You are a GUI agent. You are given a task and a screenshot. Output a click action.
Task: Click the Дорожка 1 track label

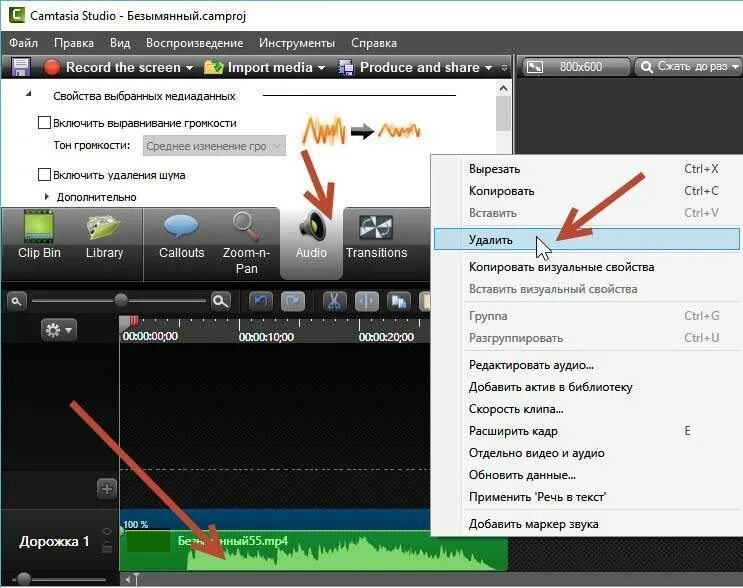(54, 541)
